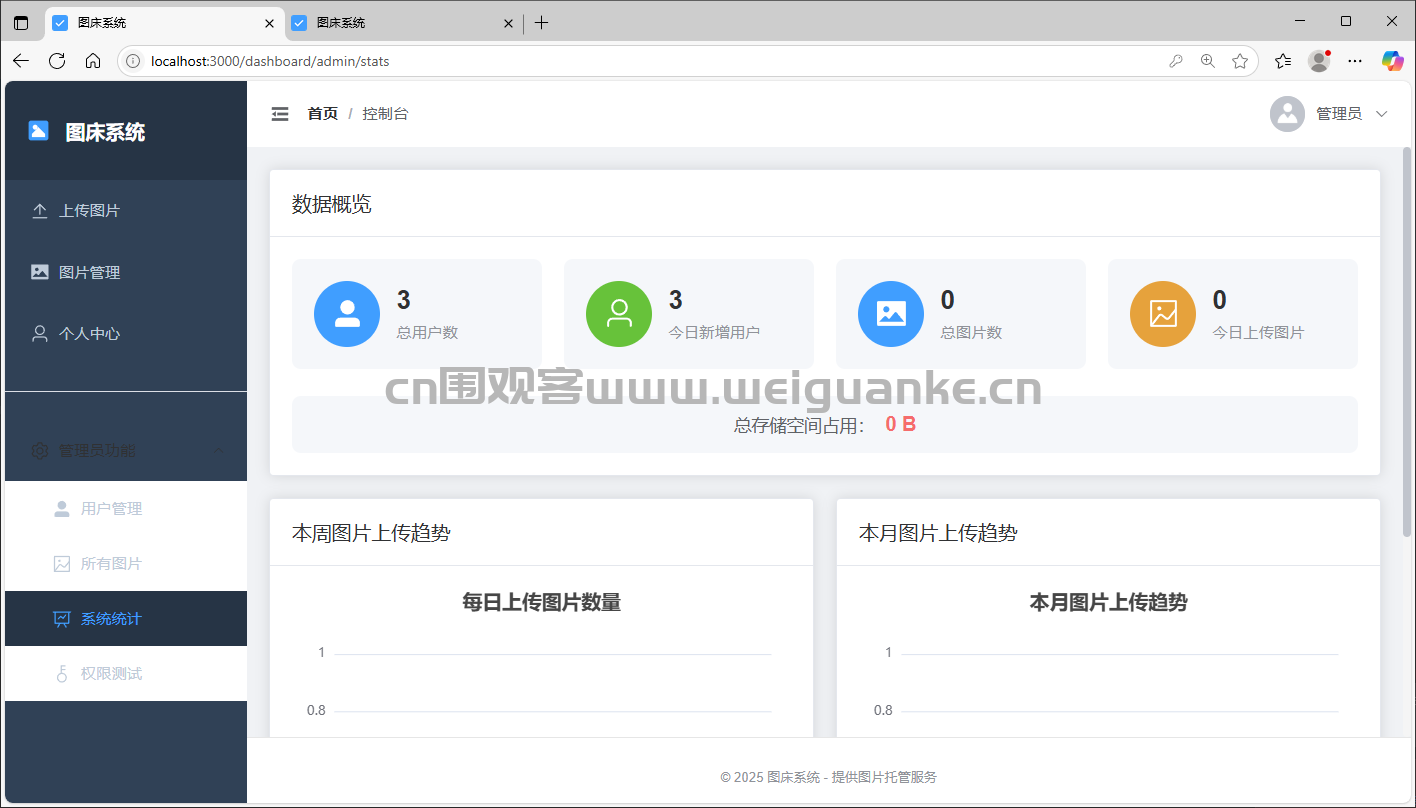This screenshot has width=1416, height=808.
Task: Click the picture icon beside 图片管理
Action: coord(40,272)
